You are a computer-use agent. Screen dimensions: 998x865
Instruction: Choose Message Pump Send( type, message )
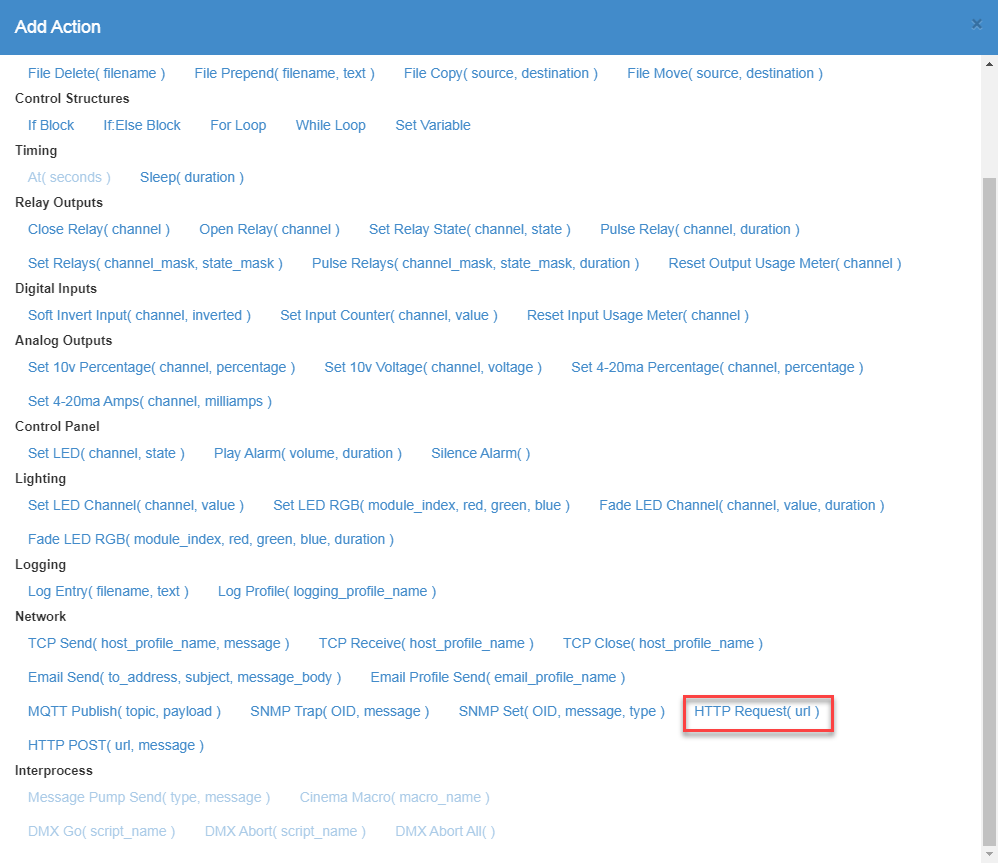[x=149, y=798]
